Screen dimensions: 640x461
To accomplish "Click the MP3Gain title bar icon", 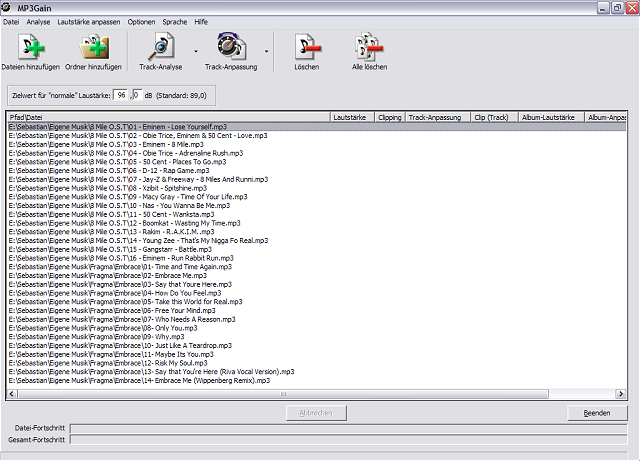I will pos(6,7).
